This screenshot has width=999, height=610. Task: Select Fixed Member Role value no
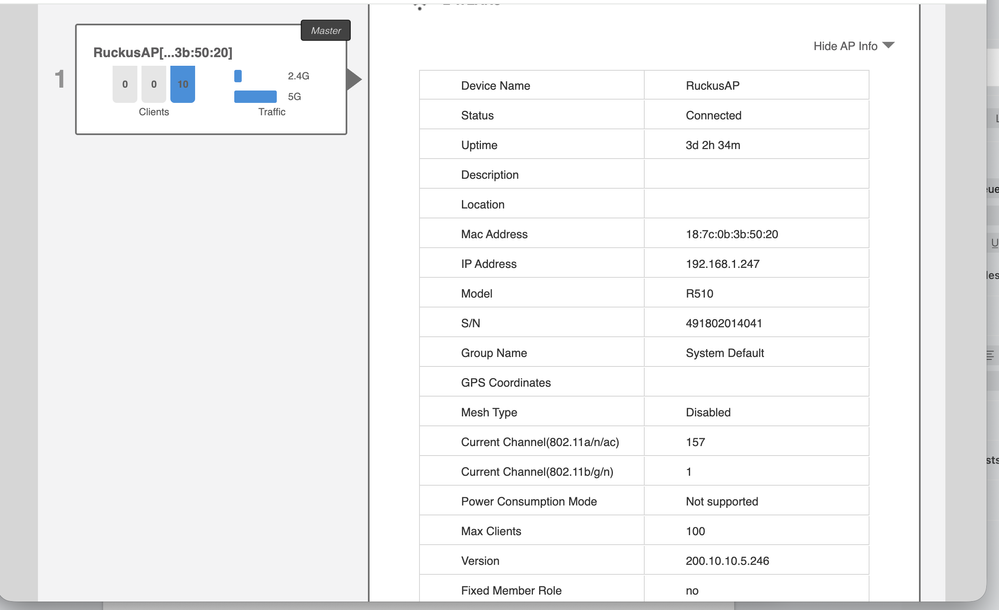coord(692,591)
